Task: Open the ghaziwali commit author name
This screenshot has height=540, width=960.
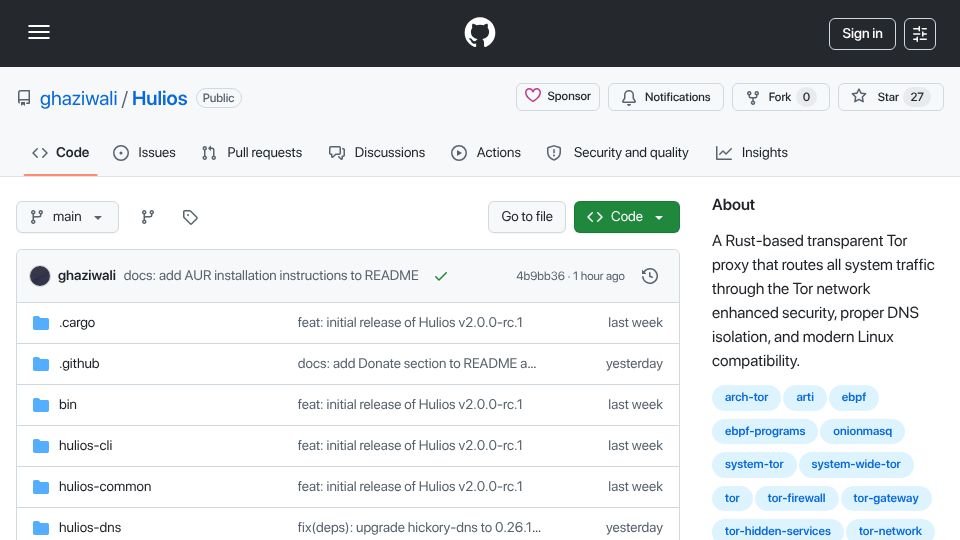Action: (86, 276)
